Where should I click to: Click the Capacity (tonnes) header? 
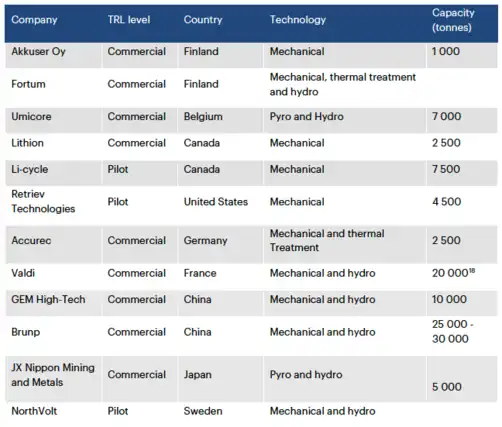click(453, 20)
